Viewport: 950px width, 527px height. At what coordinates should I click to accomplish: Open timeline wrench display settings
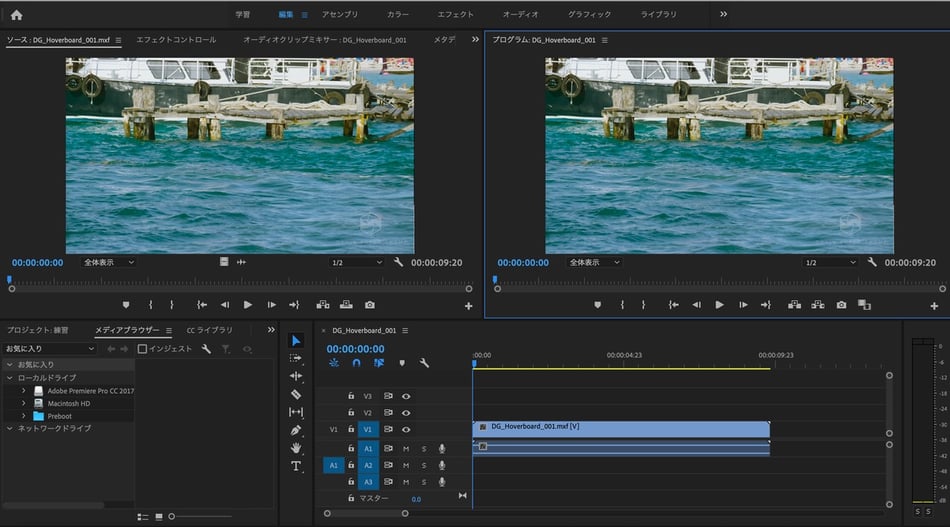point(424,363)
